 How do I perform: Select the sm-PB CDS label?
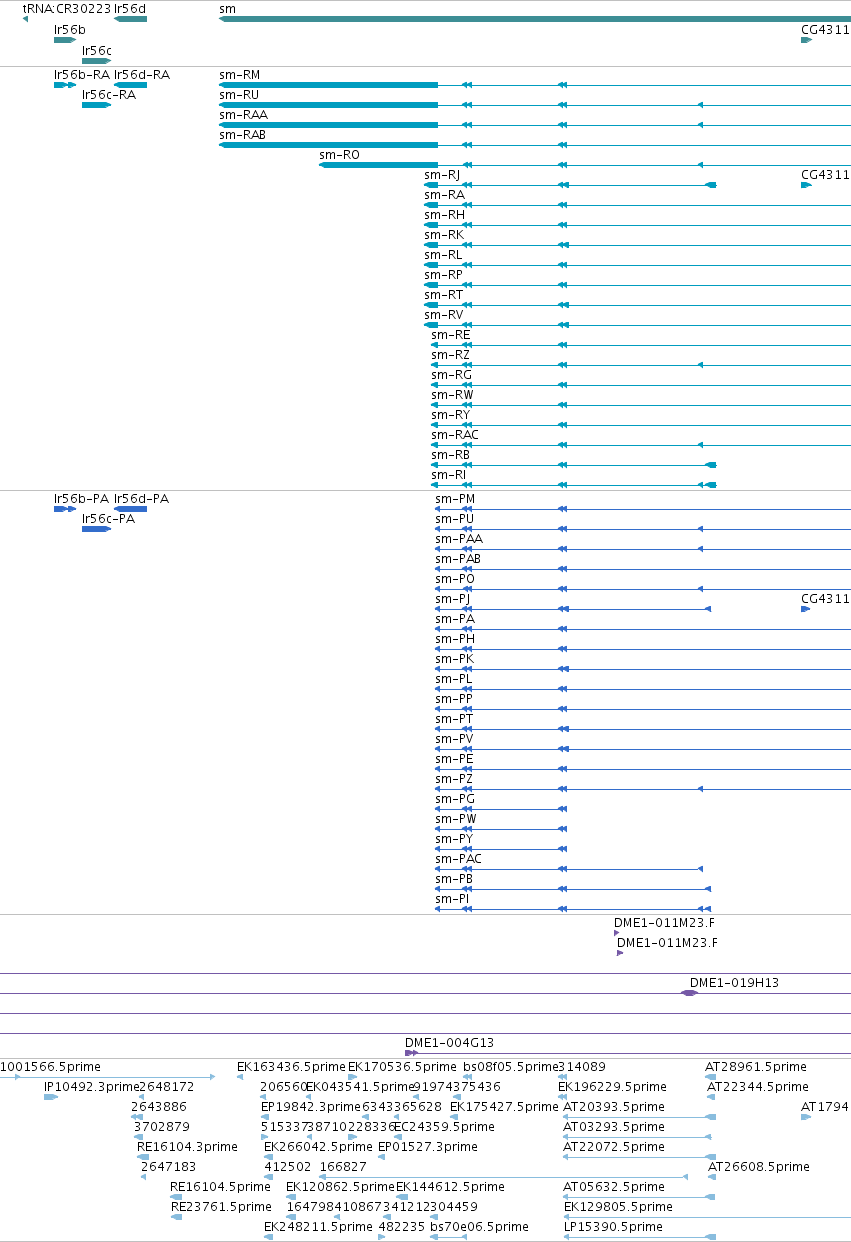(x=454, y=878)
